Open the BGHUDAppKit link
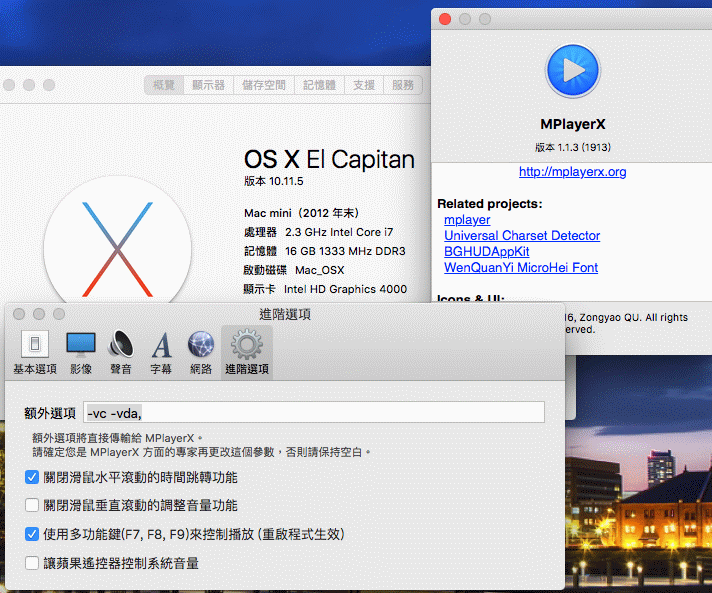712x593 pixels. point(486,252)
